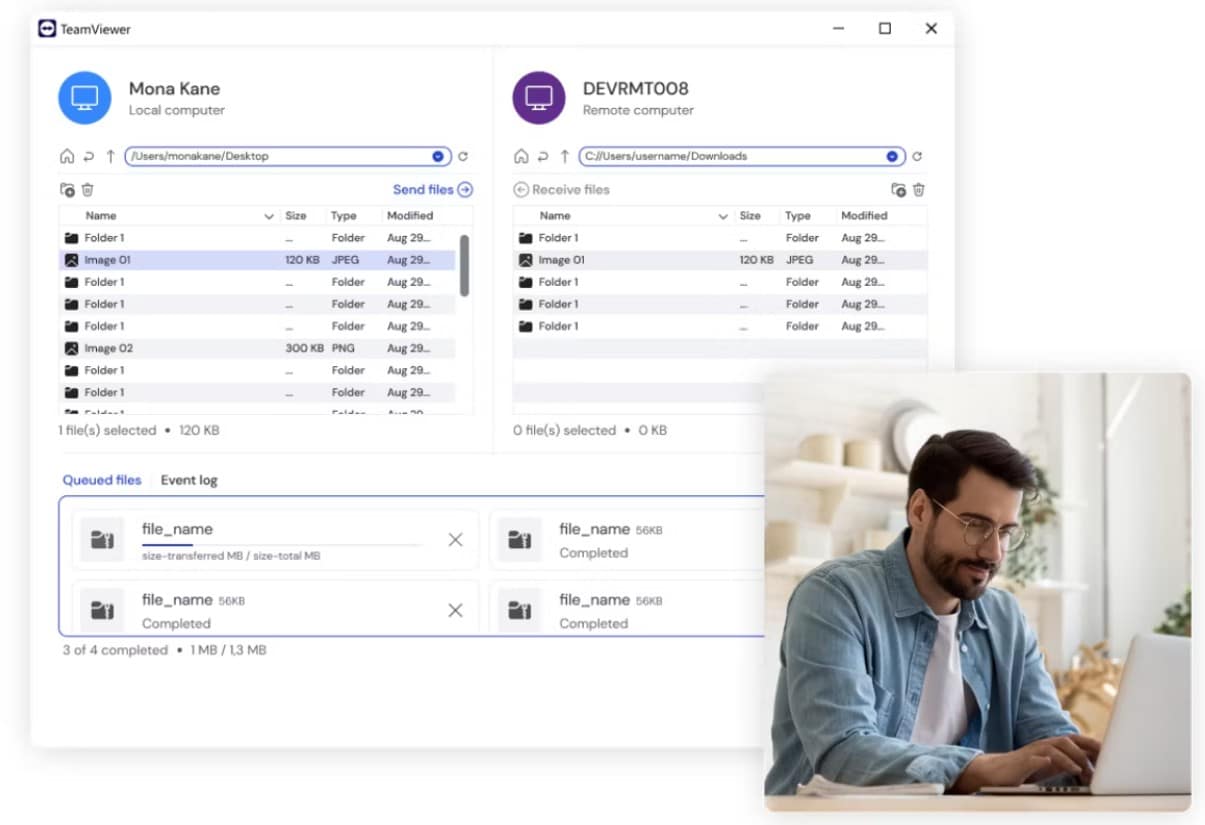Click Receive files button

tap(561, 189)
